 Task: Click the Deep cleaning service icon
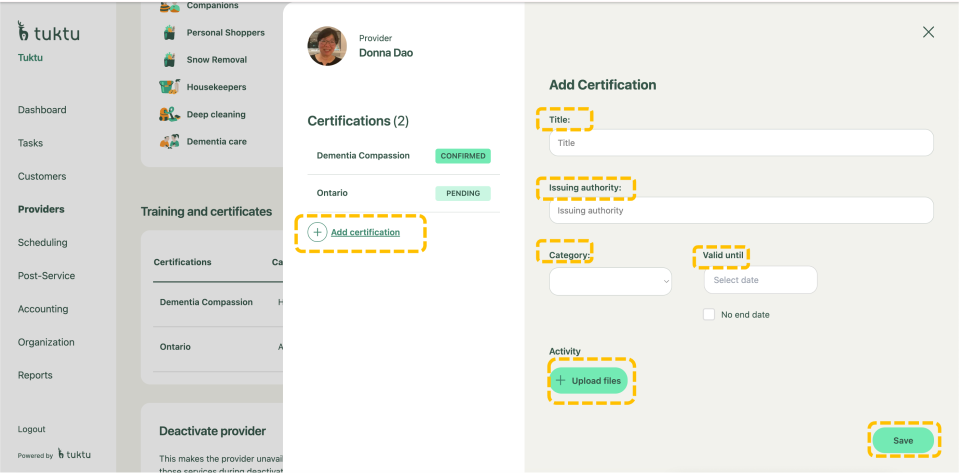coord(170,114)
